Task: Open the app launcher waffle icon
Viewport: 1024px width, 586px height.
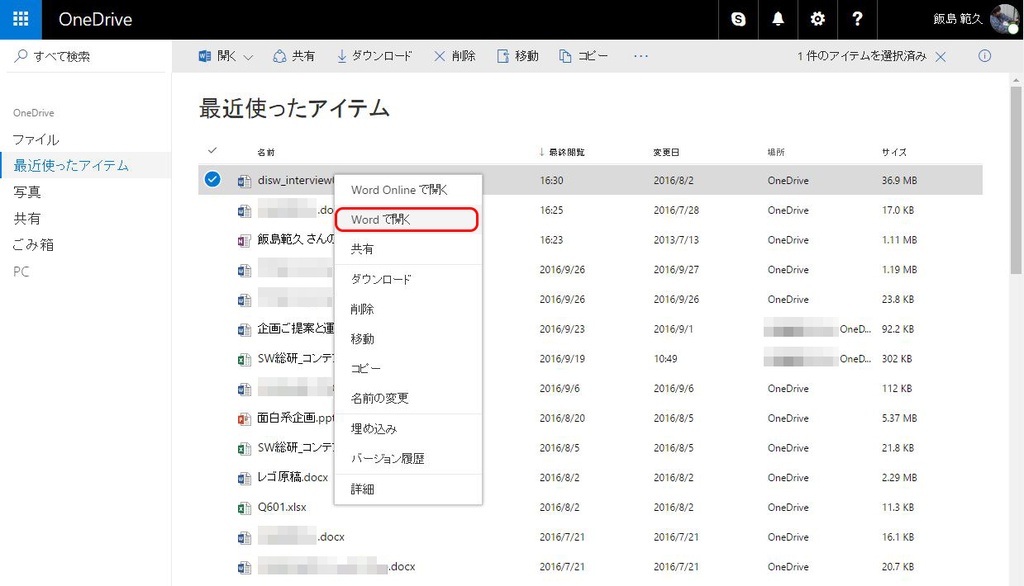Action: (x=20, y=19)
